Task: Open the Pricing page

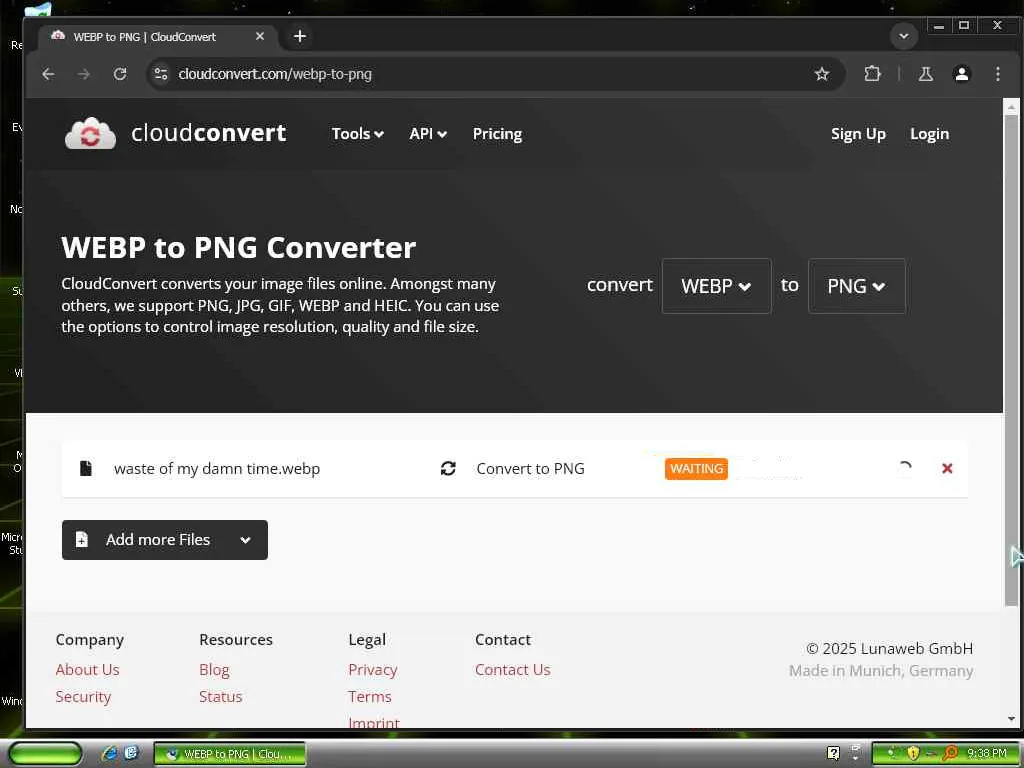Action: point(497,134)
